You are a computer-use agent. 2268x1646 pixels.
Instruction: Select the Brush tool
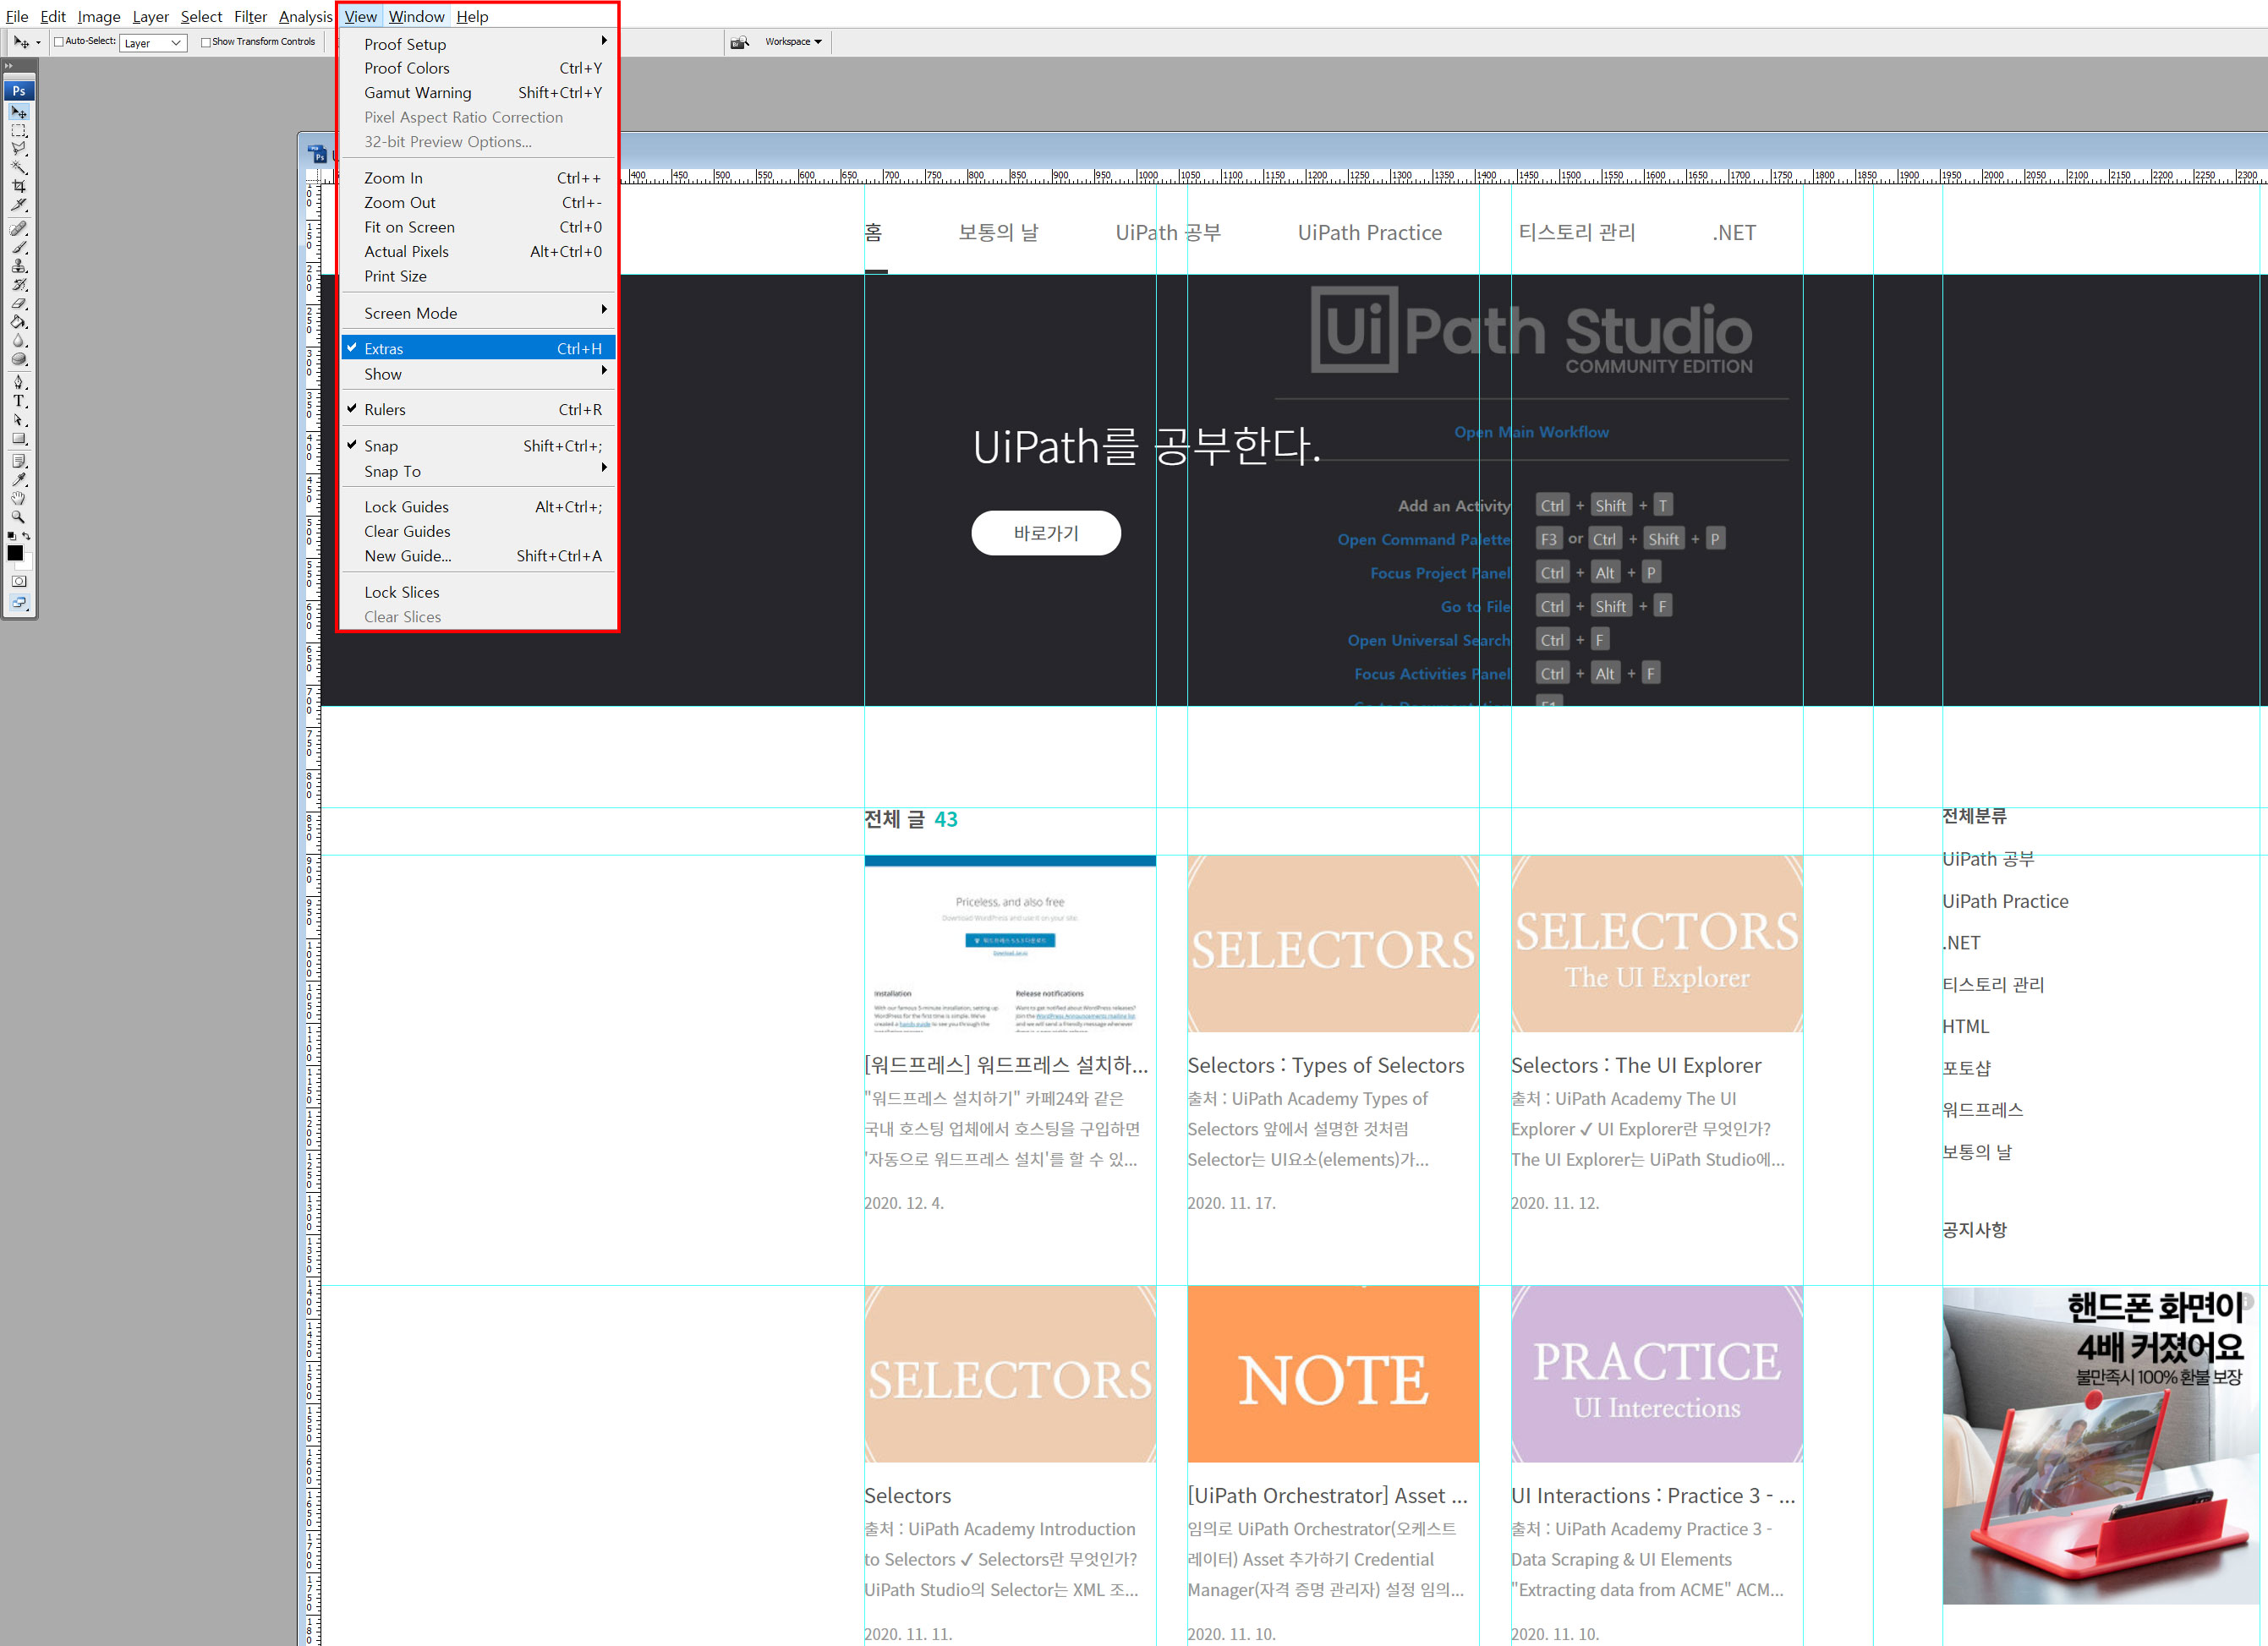19,247
